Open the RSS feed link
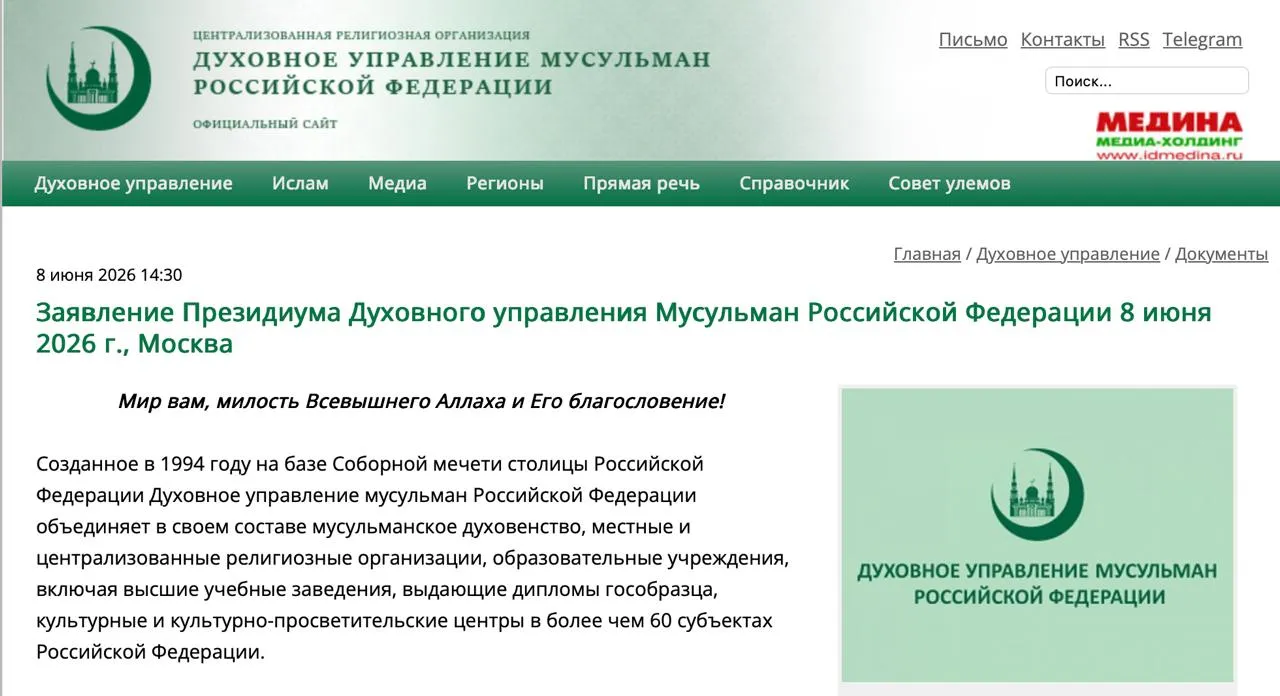This screenshot has width=1280, height=696. 1134,40
